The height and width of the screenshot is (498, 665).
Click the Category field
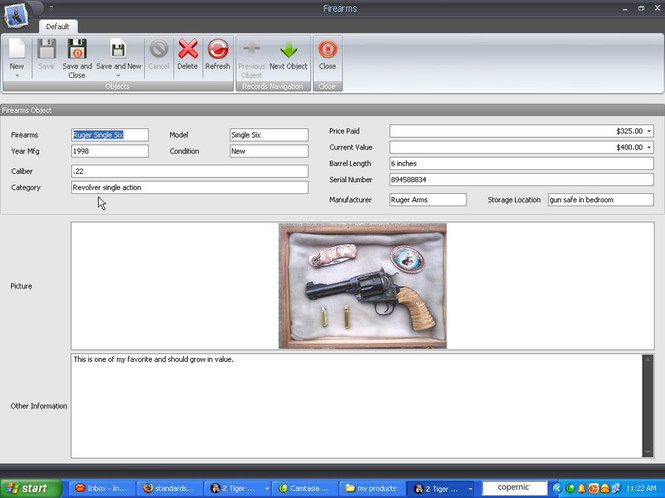point(190,187)
